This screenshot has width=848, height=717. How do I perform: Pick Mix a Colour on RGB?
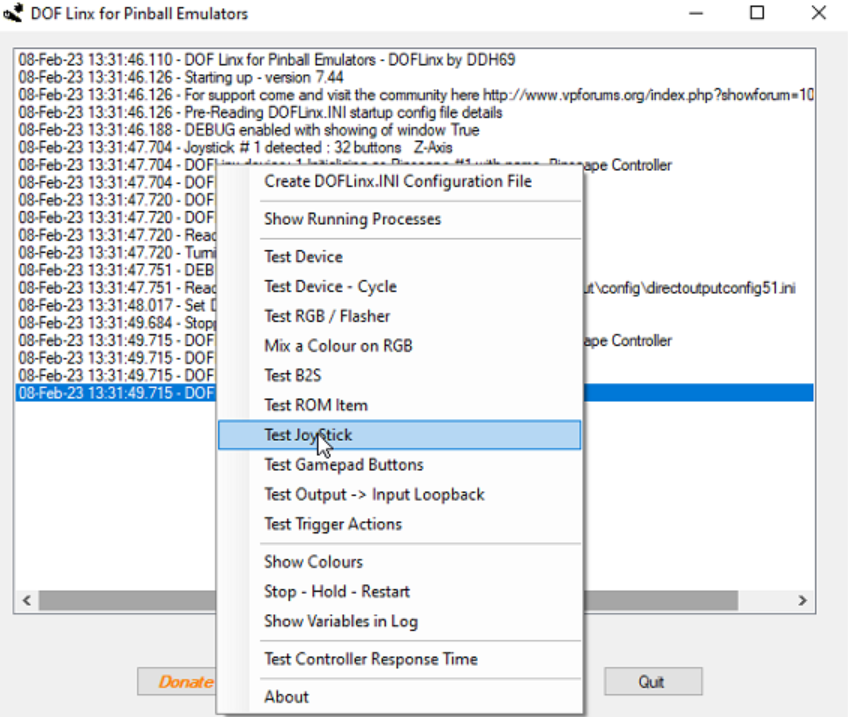pyautogui.click(x=399, y=346)
